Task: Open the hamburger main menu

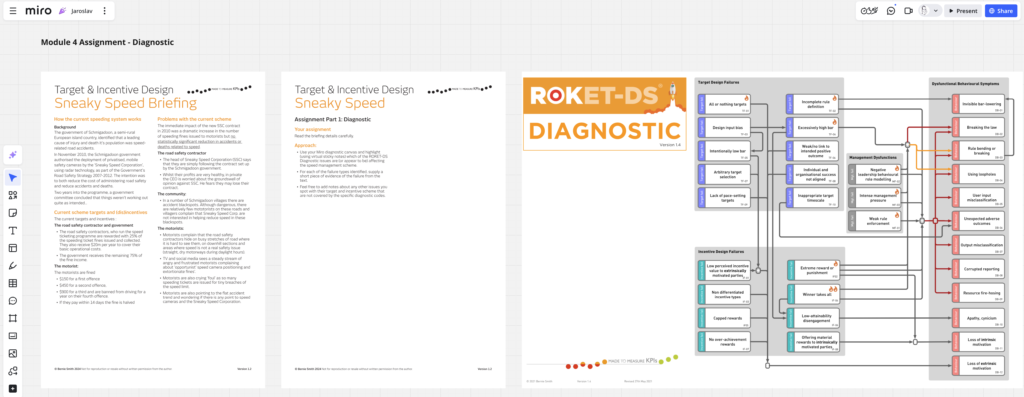Action: tap(14, 11)
